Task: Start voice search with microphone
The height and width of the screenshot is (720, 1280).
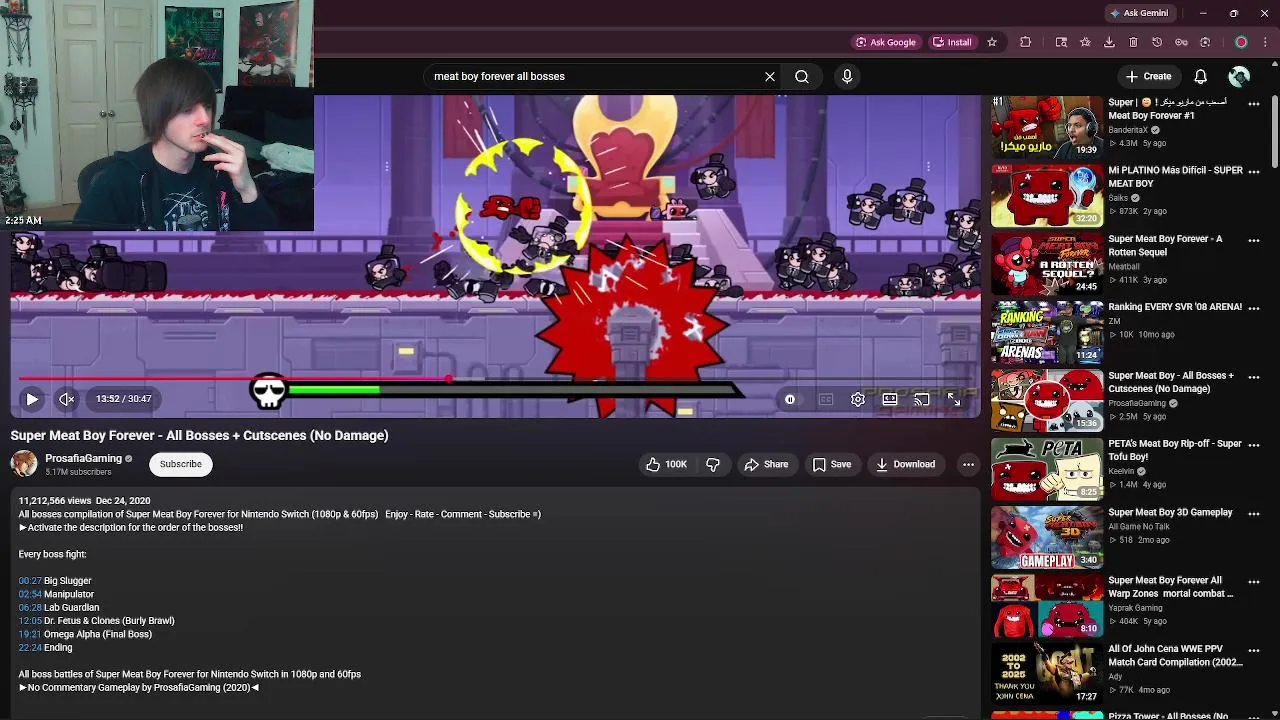Action: [x=847, y=76]
